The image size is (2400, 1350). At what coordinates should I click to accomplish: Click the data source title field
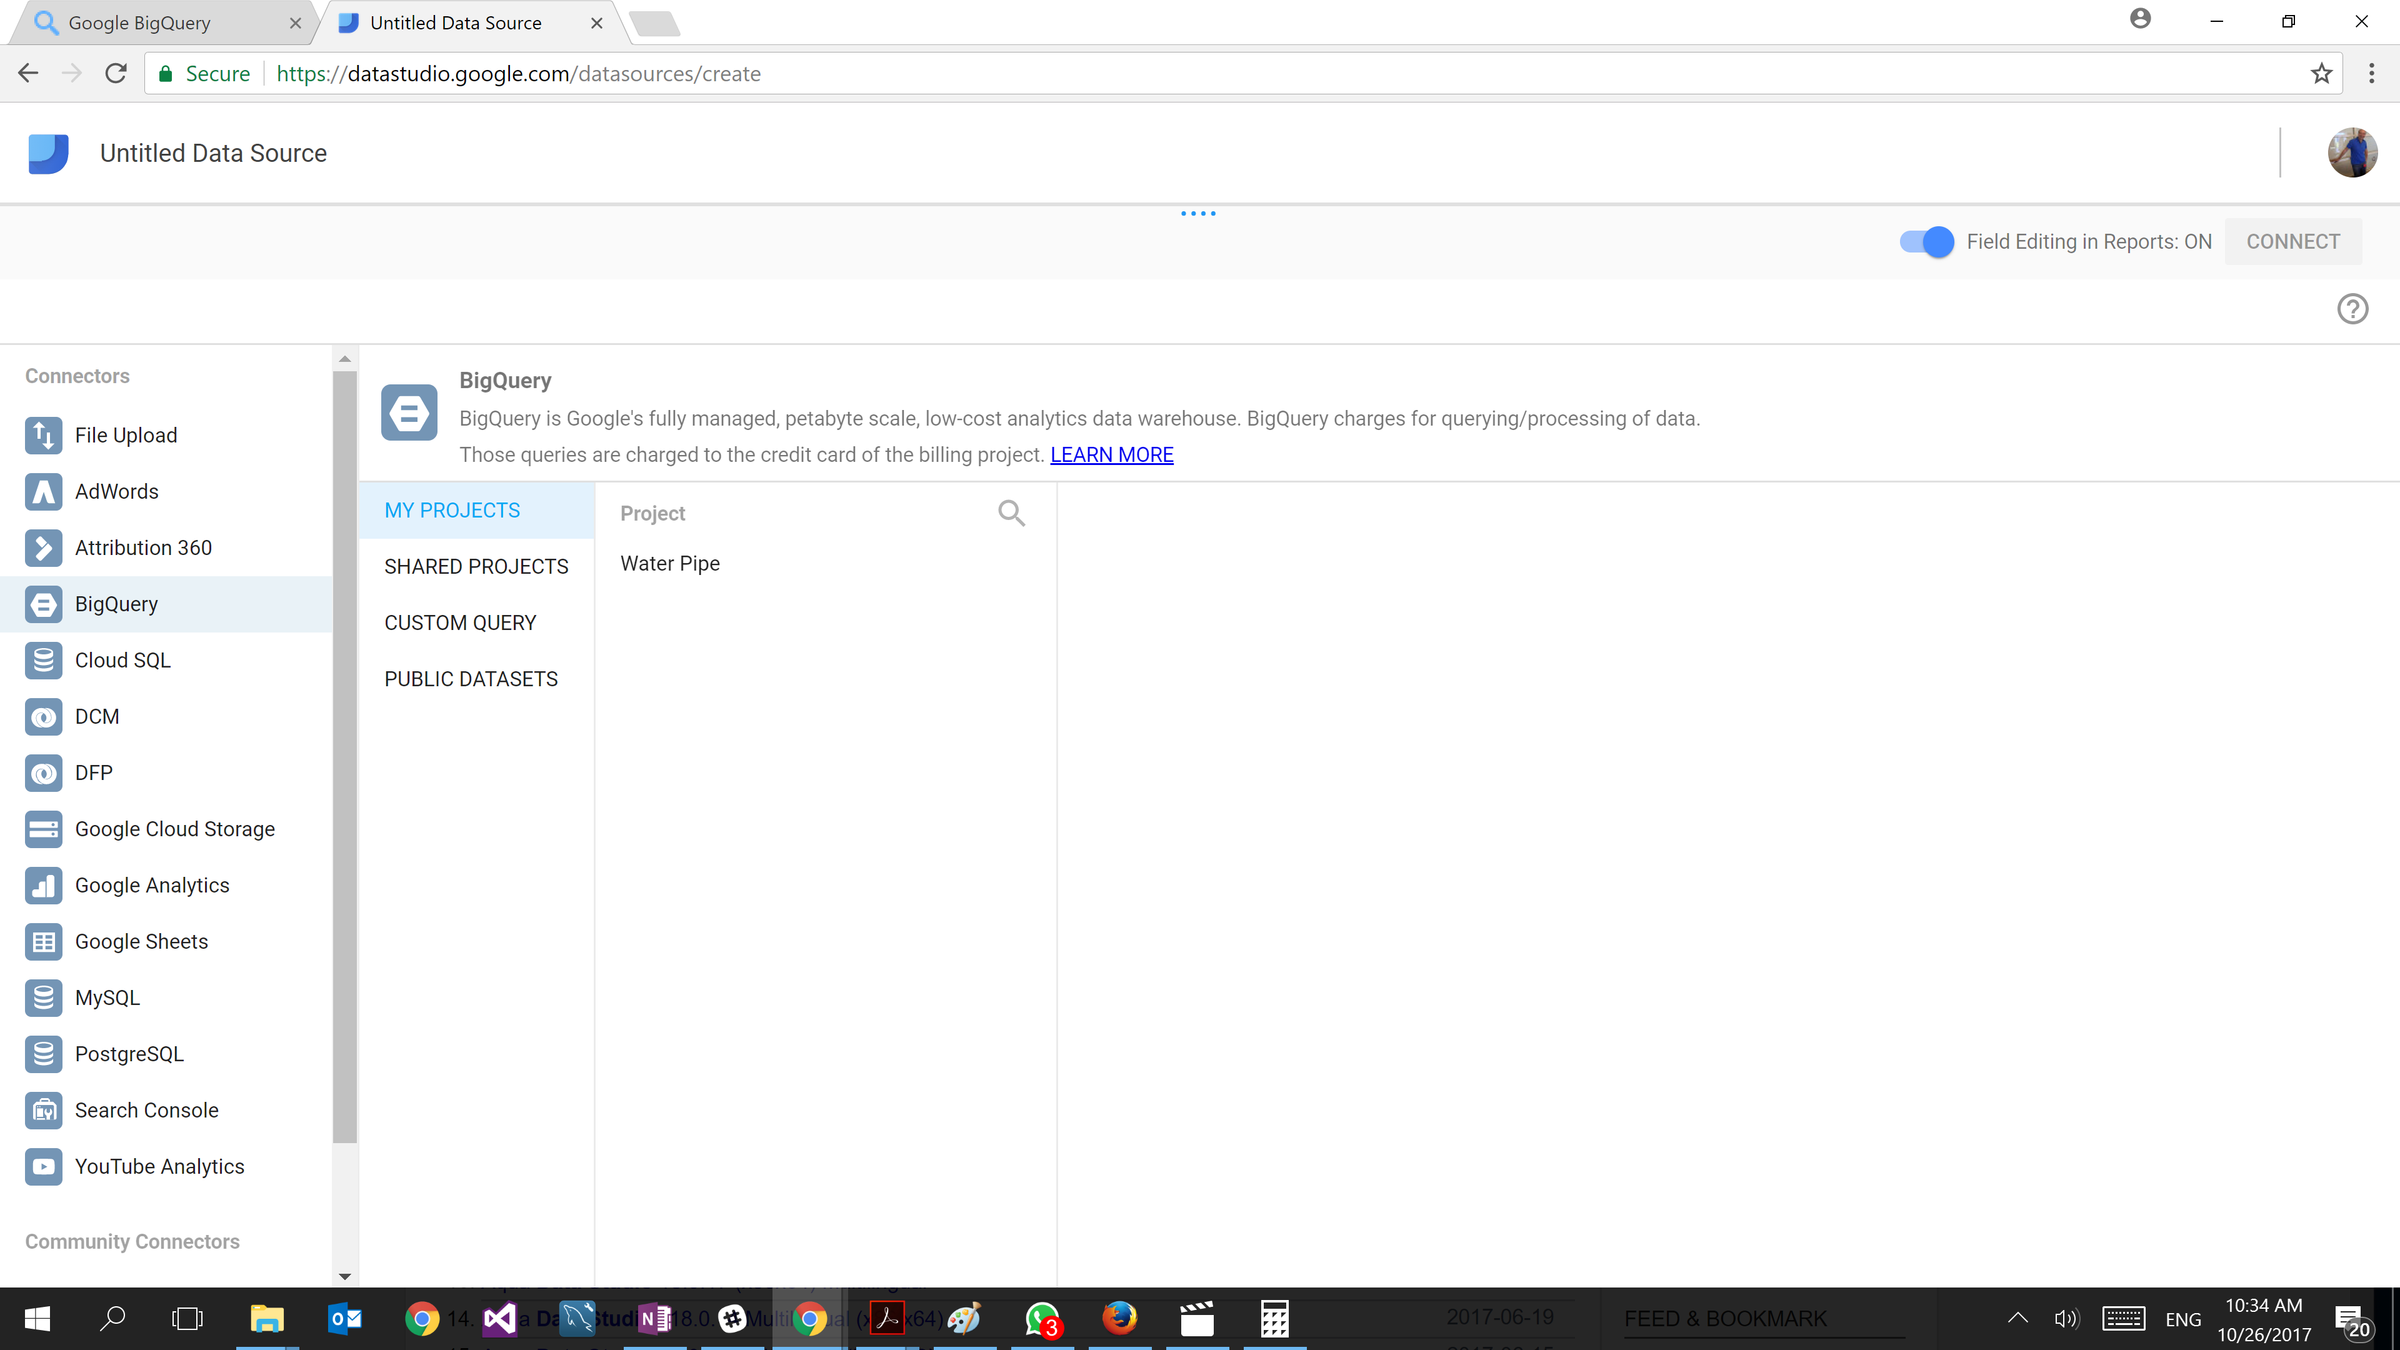(x=213, y=153)
